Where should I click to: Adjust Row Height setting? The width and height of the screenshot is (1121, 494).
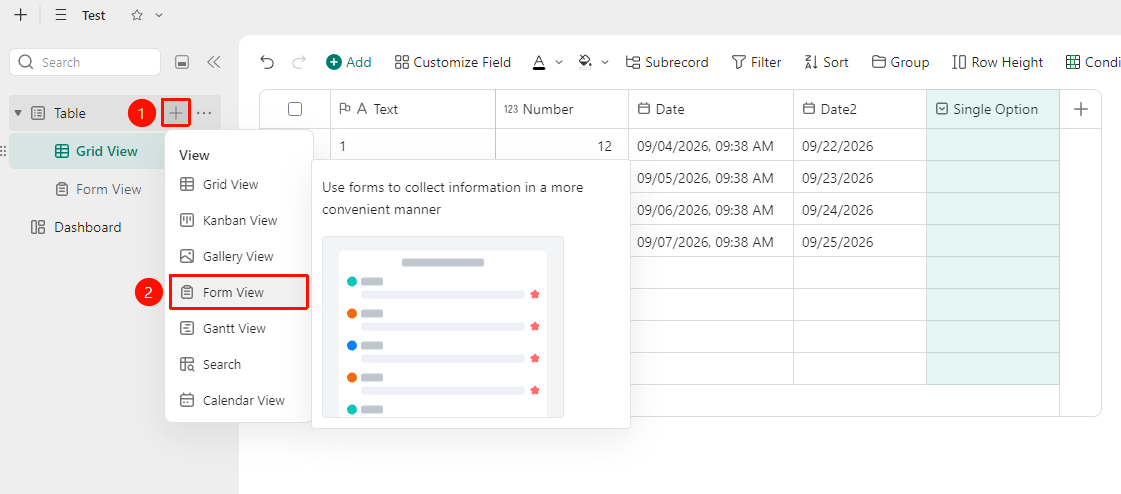(x=998, y=62)
